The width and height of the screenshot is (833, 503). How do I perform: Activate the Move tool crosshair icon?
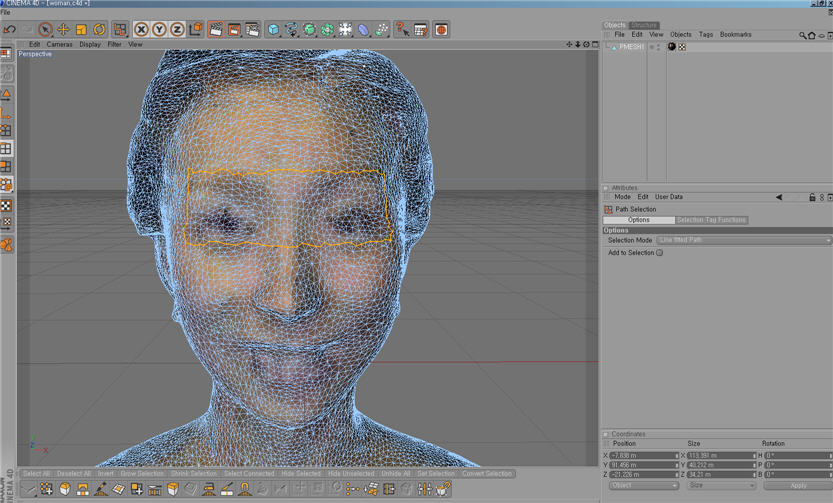point(63,30)
